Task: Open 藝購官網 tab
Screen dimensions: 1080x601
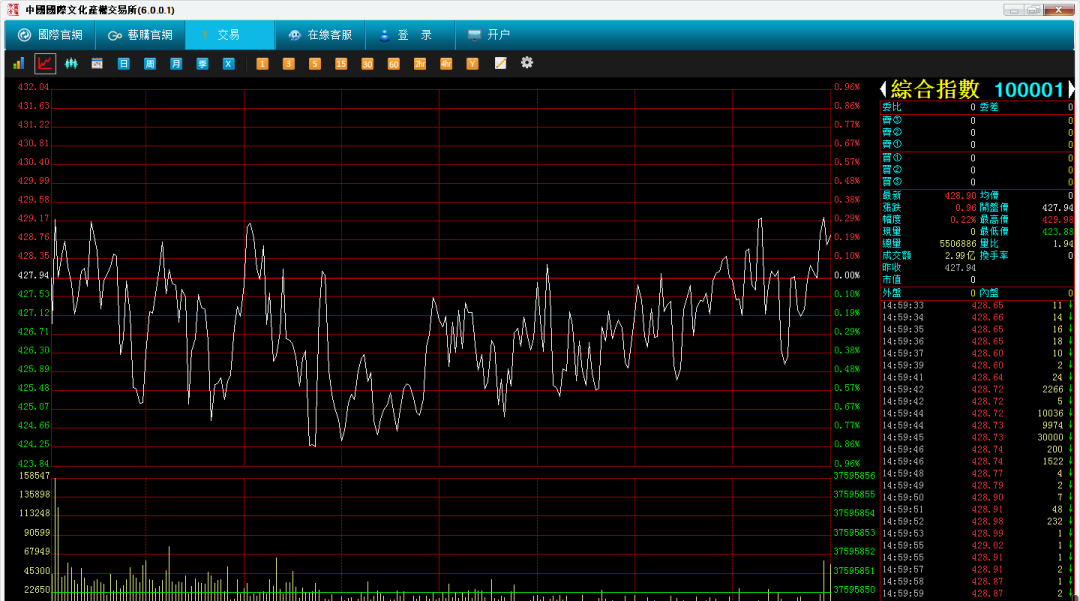Action: pos(140,34)
